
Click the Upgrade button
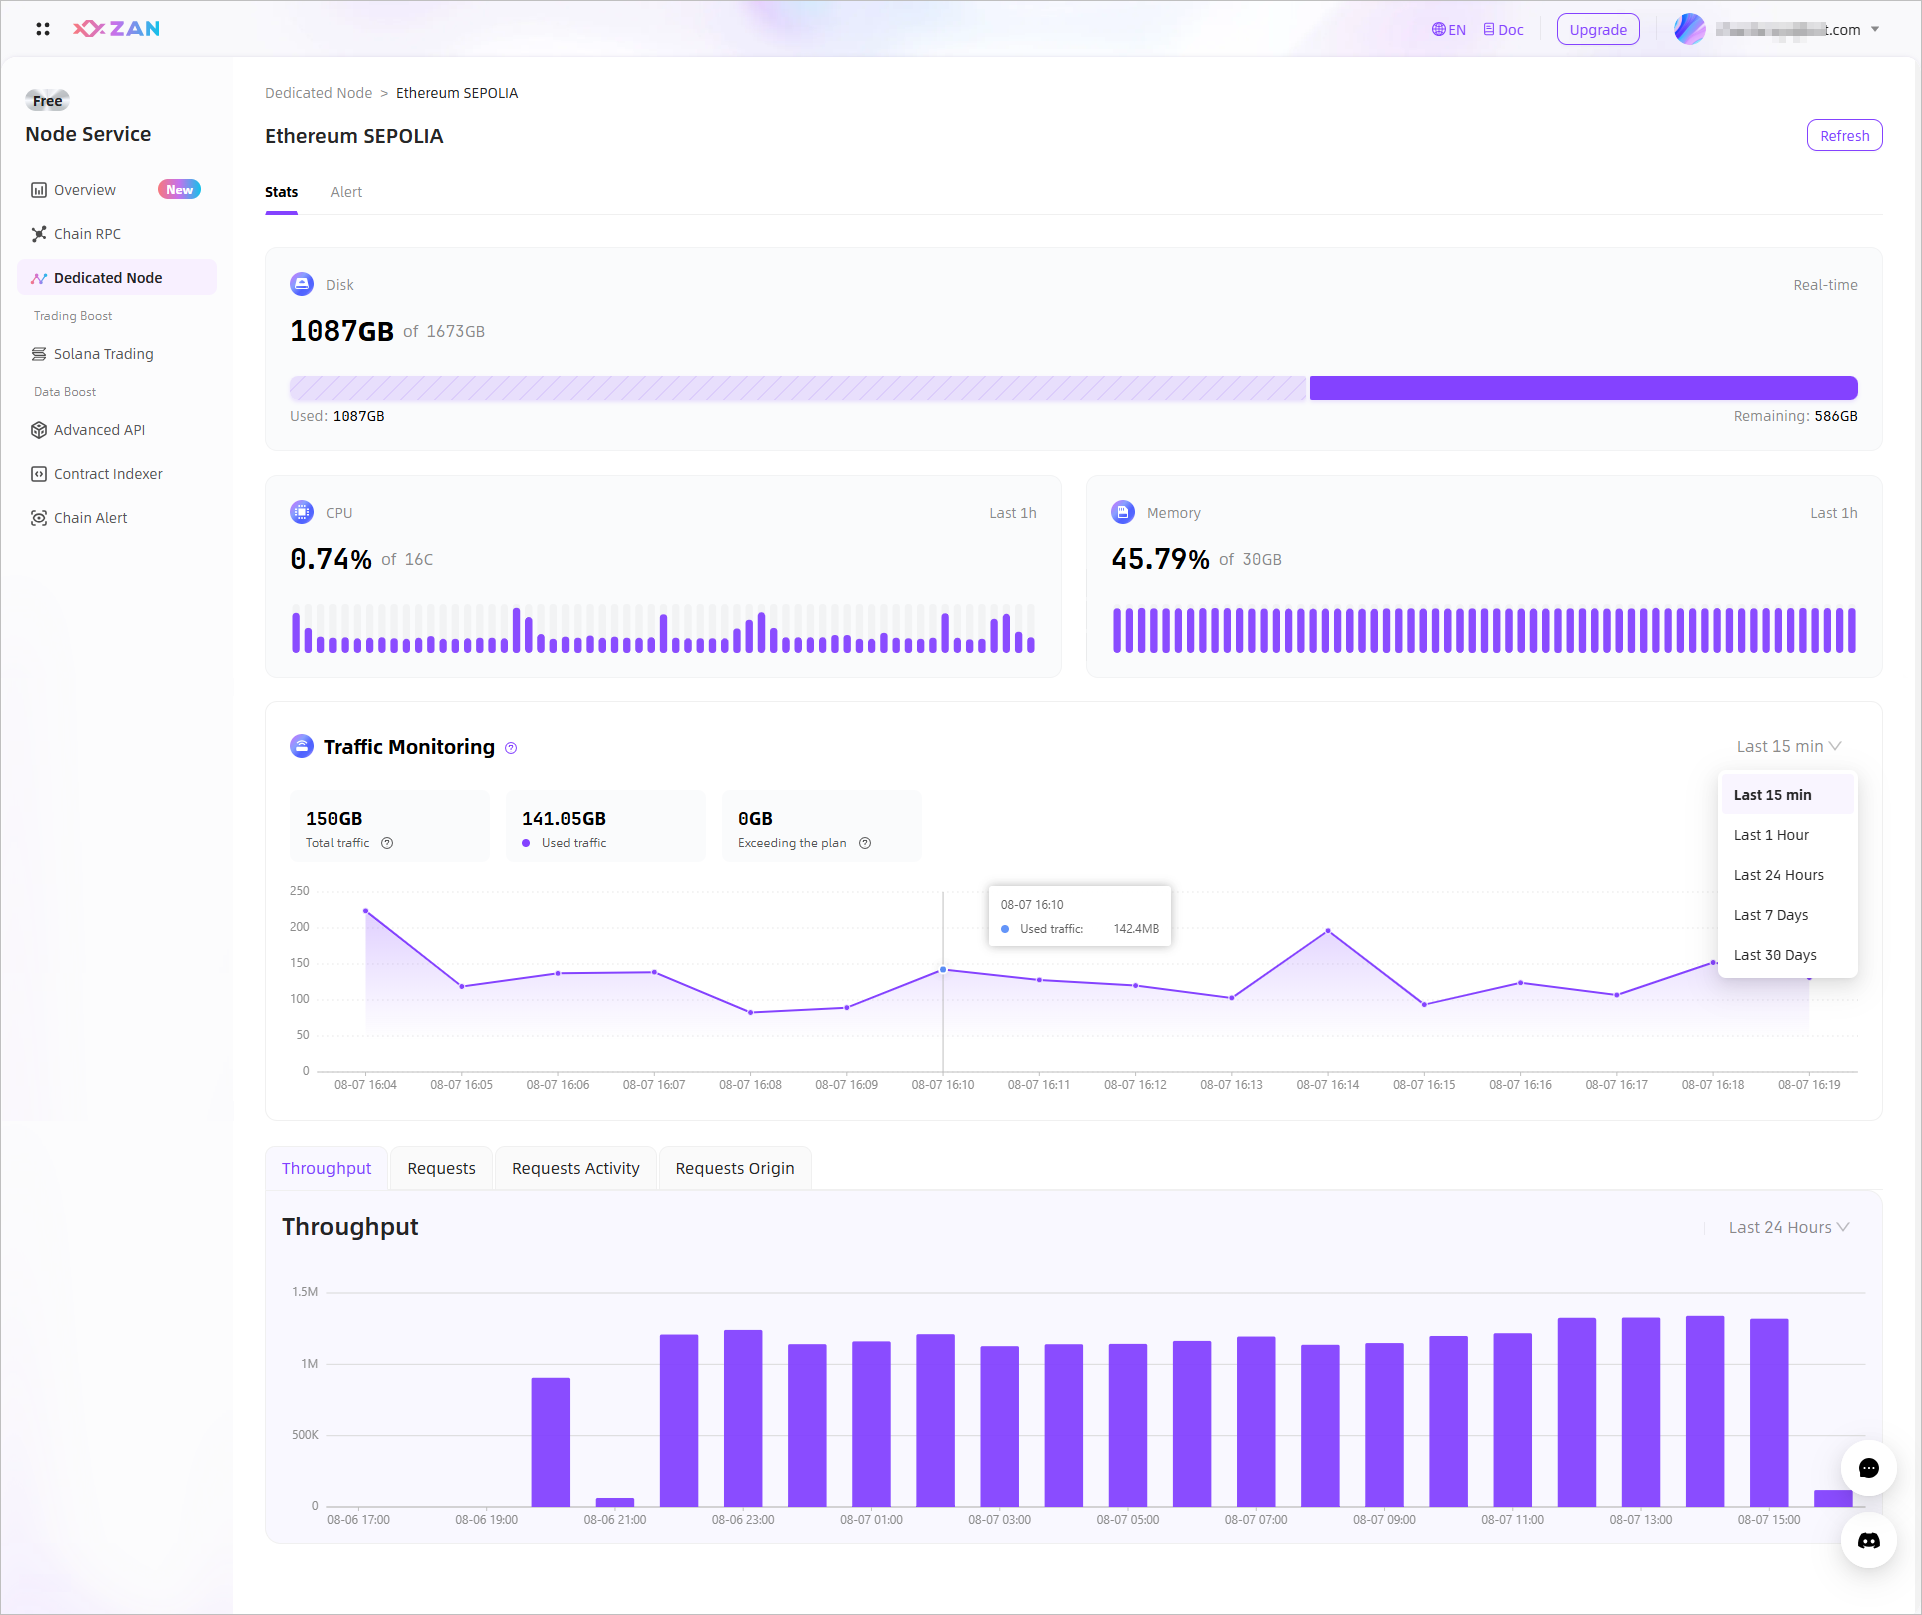pos(1598,30)
